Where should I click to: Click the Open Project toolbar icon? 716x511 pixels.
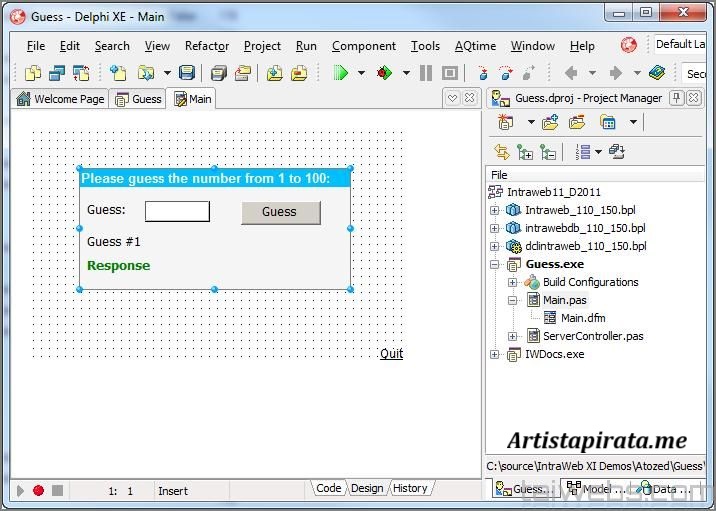pyautogui.click(x=243, y=73)
